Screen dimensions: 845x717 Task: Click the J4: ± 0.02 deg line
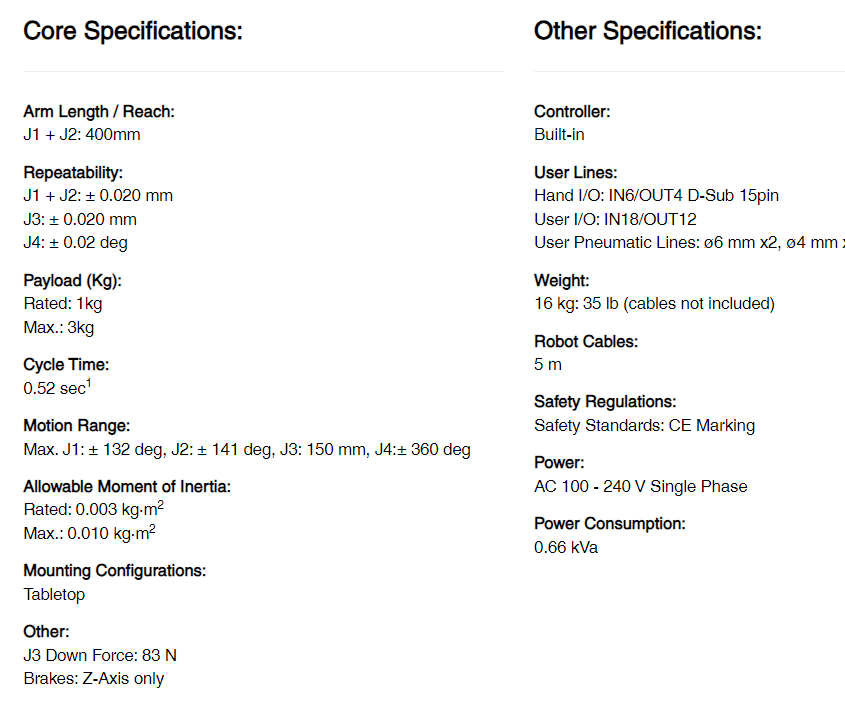(x=75, y=243)
